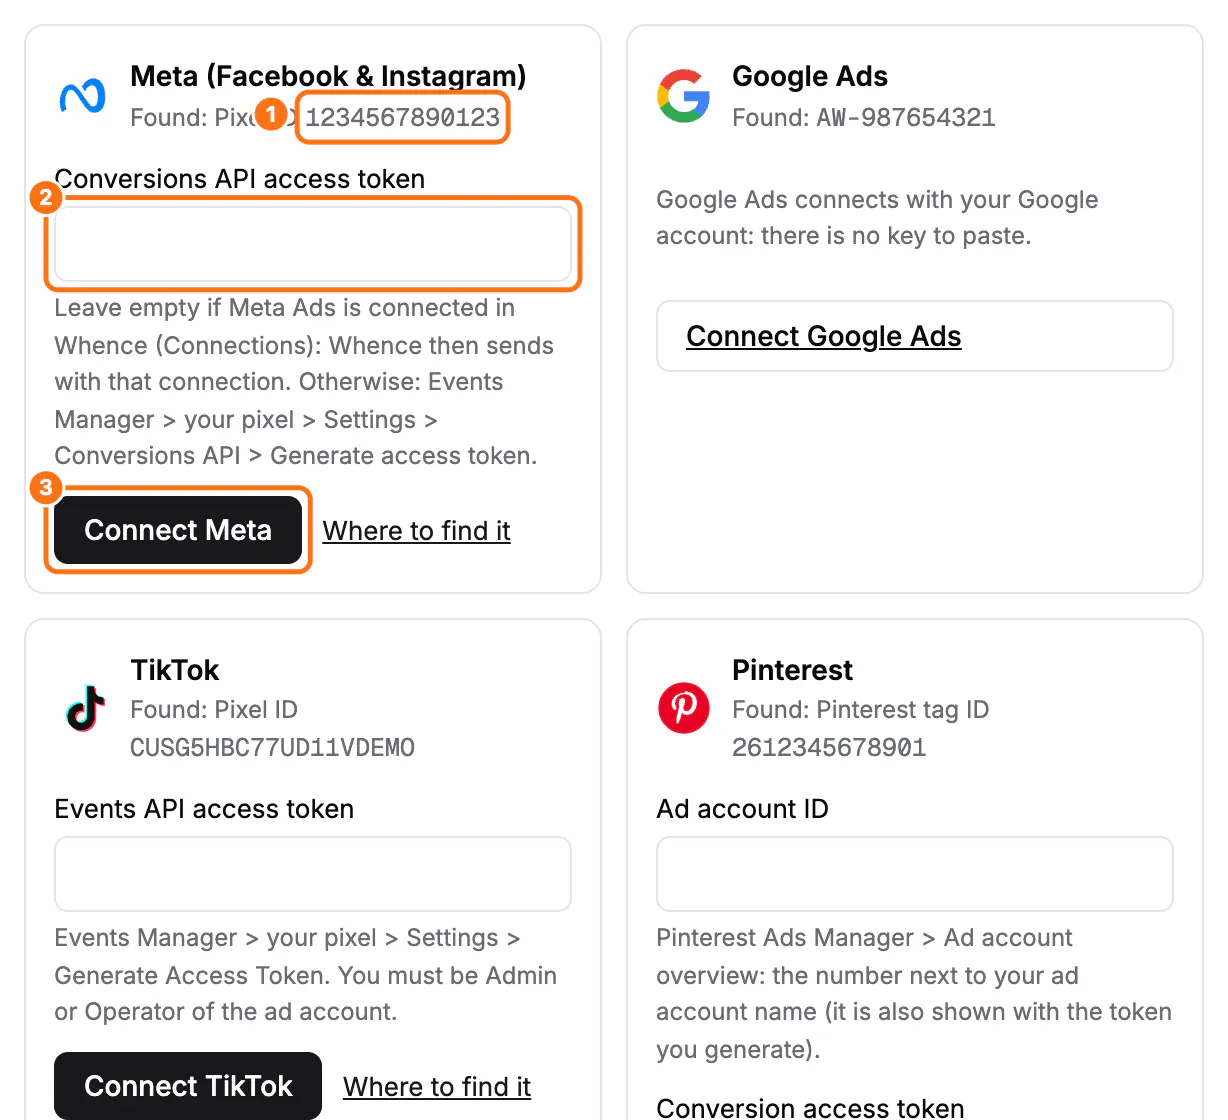Click the Connect TikTok button
Image resolution: width=1228 pixels, height=1120 pixels.
188,1086
